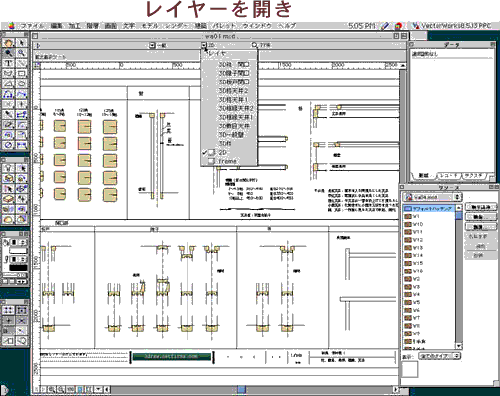Click the 編集 button in Resources palette
Viewport: 500px width, 396px height.
click(480, 217)
